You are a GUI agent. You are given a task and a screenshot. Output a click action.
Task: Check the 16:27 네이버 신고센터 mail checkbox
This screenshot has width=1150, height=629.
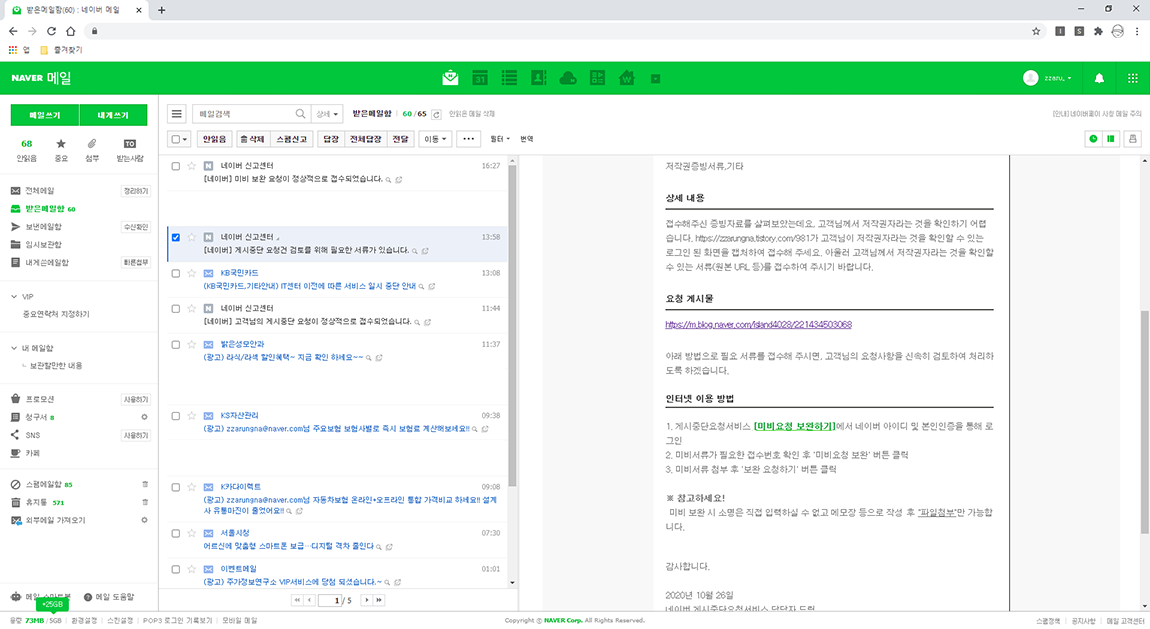[x=175, y=166]
